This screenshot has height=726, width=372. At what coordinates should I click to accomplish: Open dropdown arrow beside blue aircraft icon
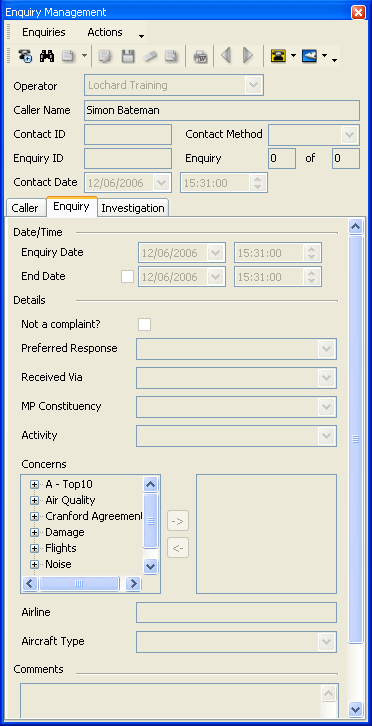click(x=325, y=56)
